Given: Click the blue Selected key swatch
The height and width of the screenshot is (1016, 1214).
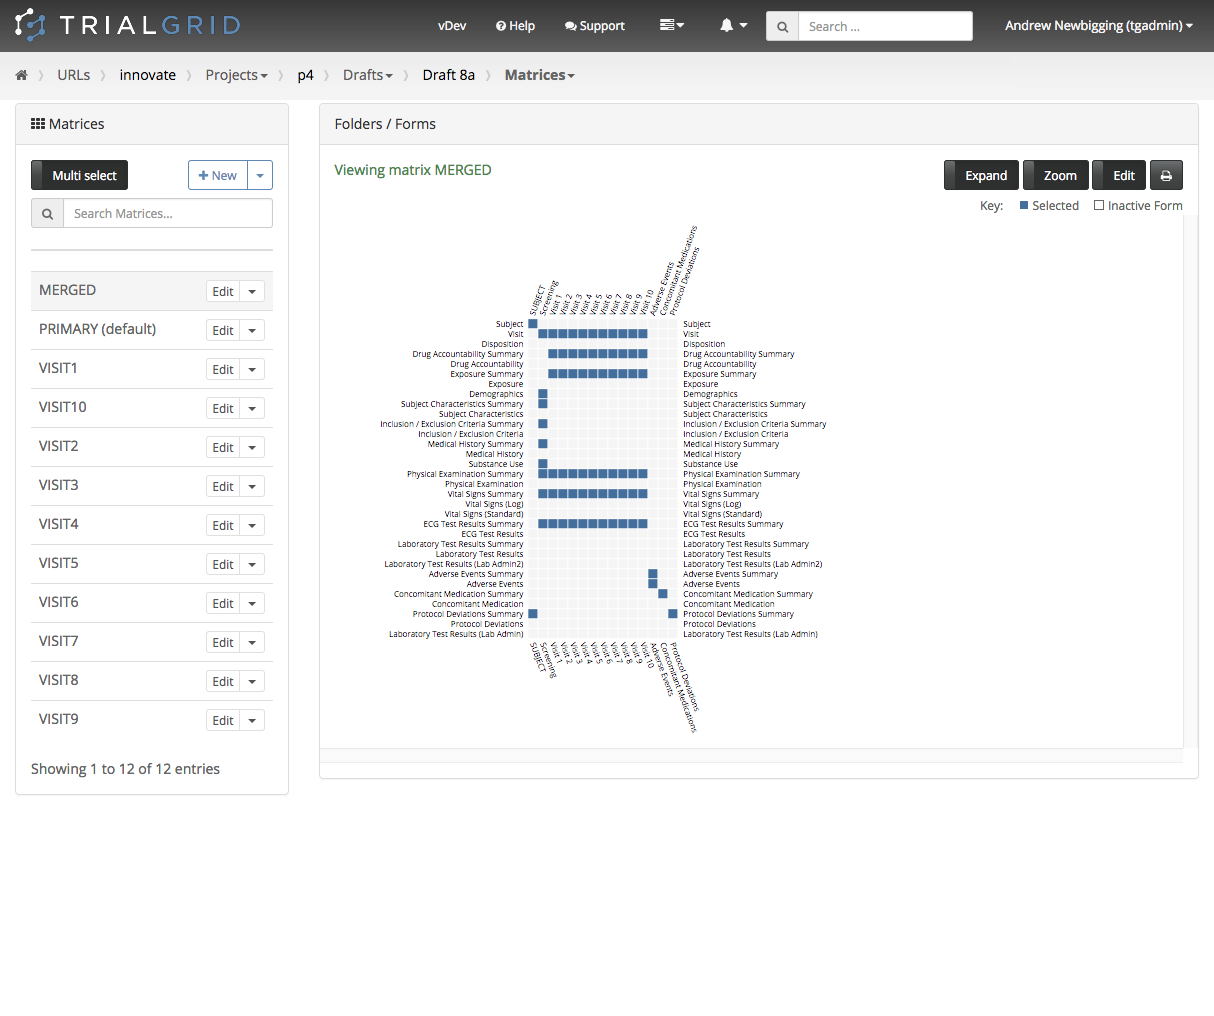Looking at the screenshot, I should [x=1024, y=206].
